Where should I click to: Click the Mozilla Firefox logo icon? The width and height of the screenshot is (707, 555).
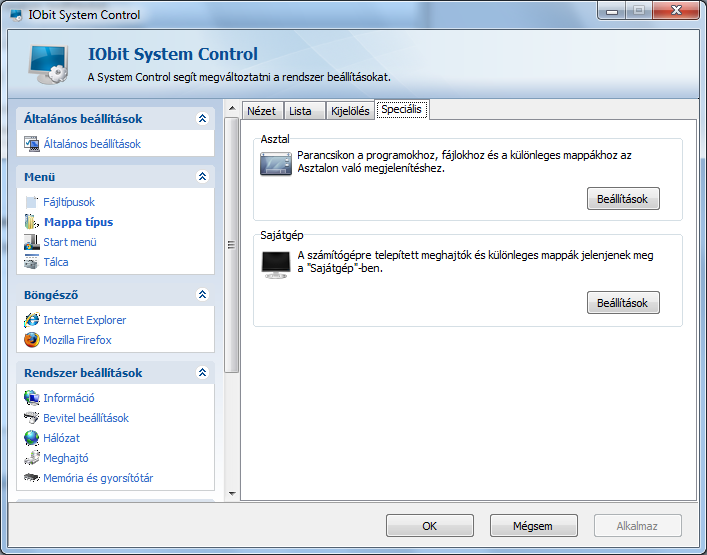click(x=32, y=340)
